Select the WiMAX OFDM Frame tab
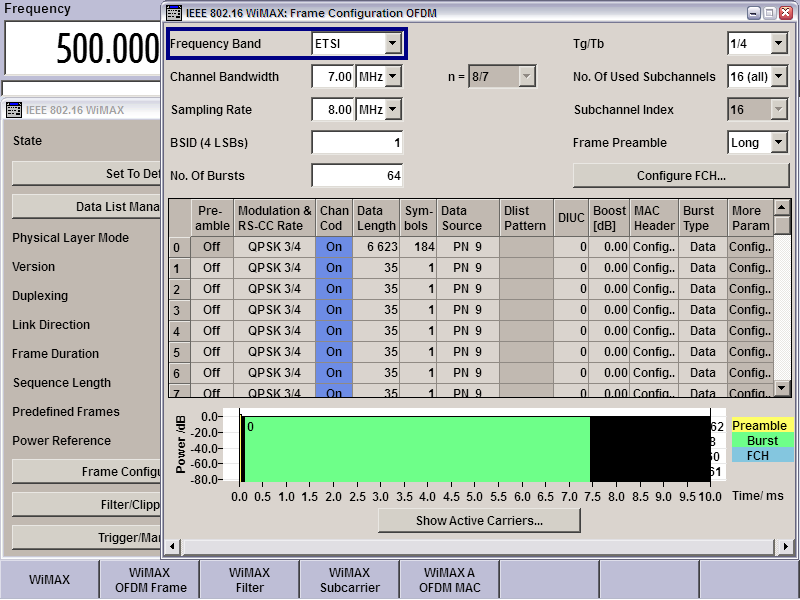 (x=150, y=580)
